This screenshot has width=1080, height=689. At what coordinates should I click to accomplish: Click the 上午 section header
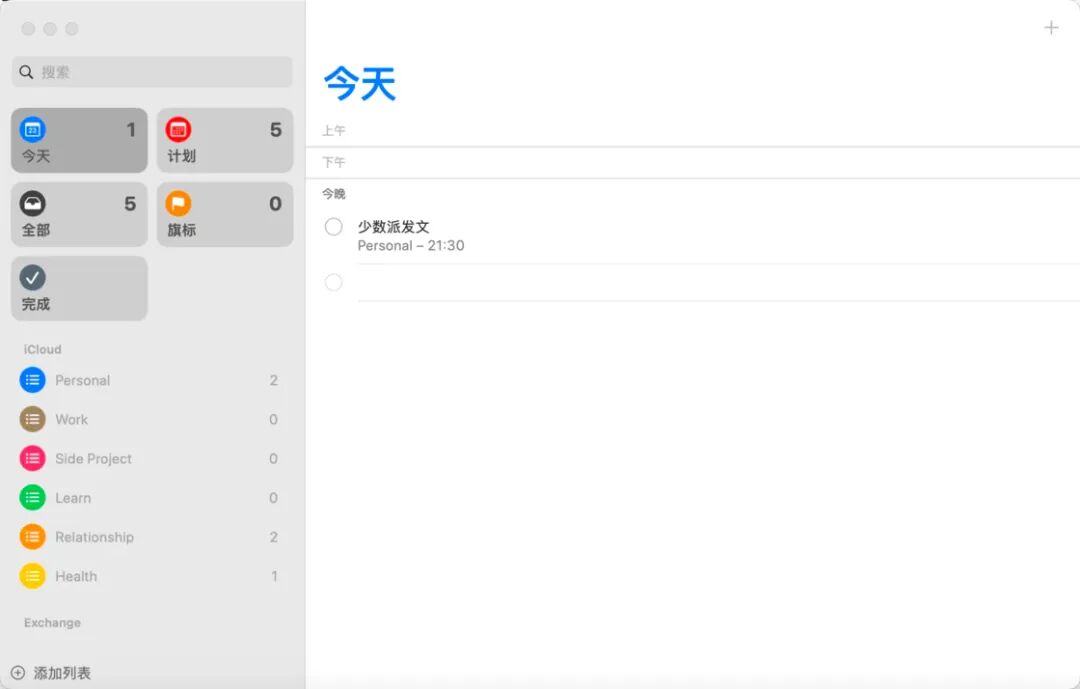(333, 130)
